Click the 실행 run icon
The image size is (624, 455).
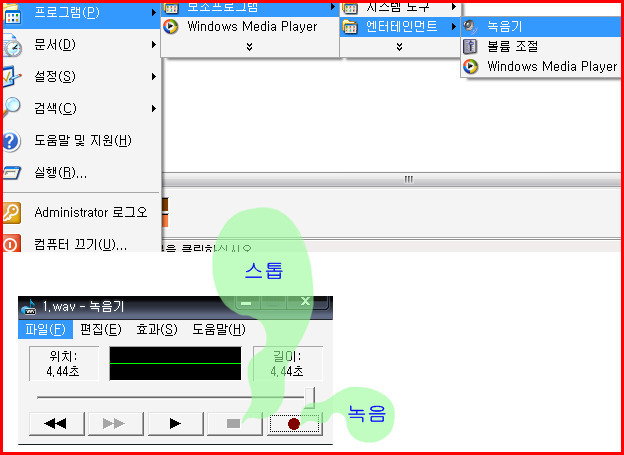point(11,173)
